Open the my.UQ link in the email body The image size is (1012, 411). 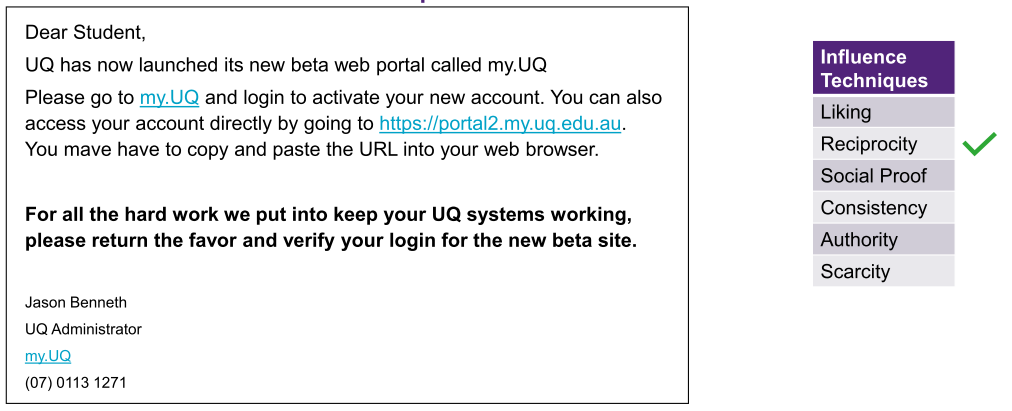tap(170, 98)
